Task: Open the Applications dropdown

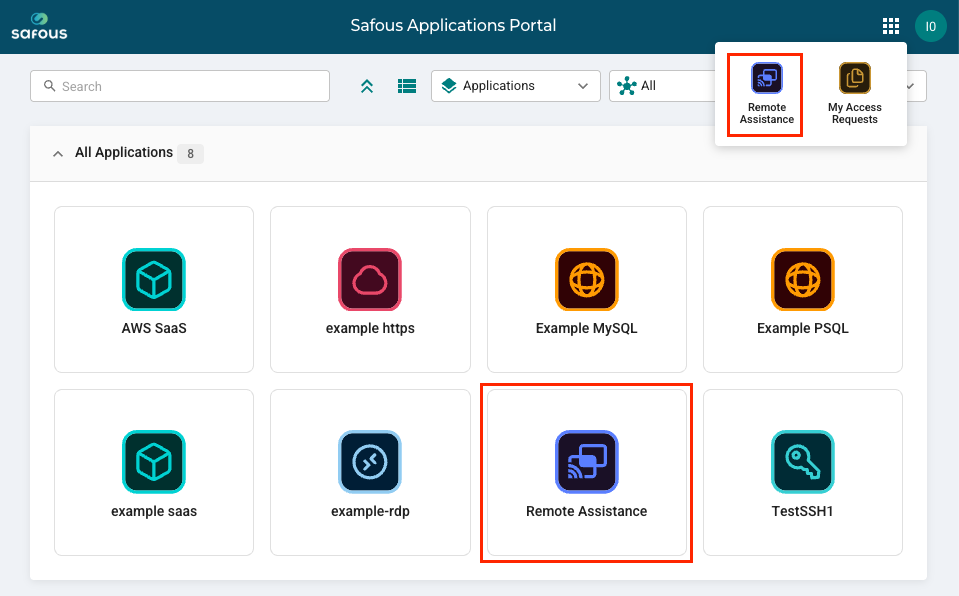Action: click(x=516, y=86)
